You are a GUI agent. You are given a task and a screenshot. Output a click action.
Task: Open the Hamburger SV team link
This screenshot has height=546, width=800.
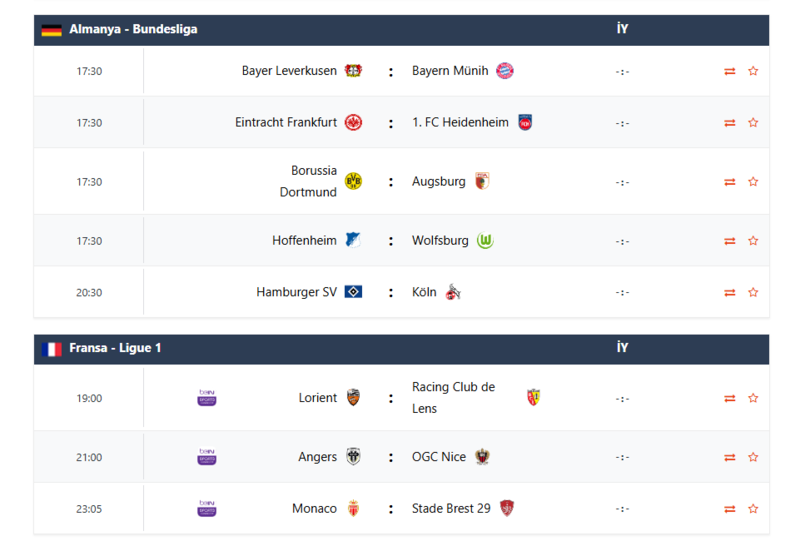296,292
